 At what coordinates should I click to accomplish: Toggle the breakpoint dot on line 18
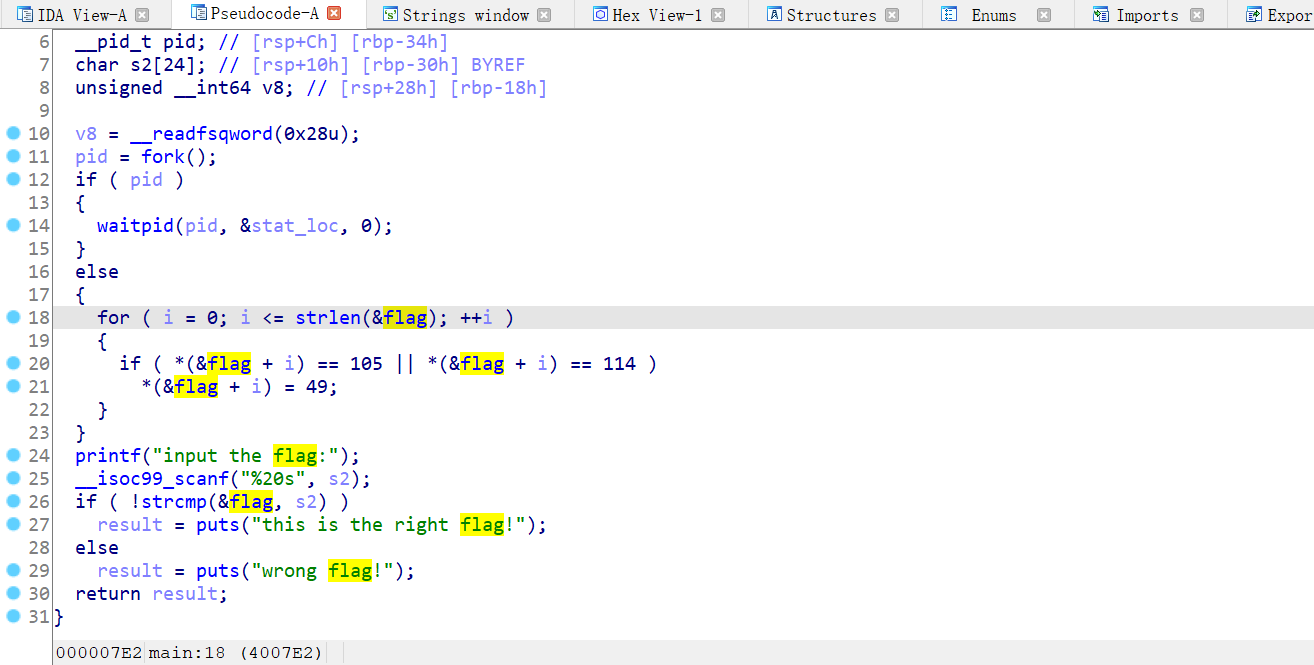coord(13,317)
